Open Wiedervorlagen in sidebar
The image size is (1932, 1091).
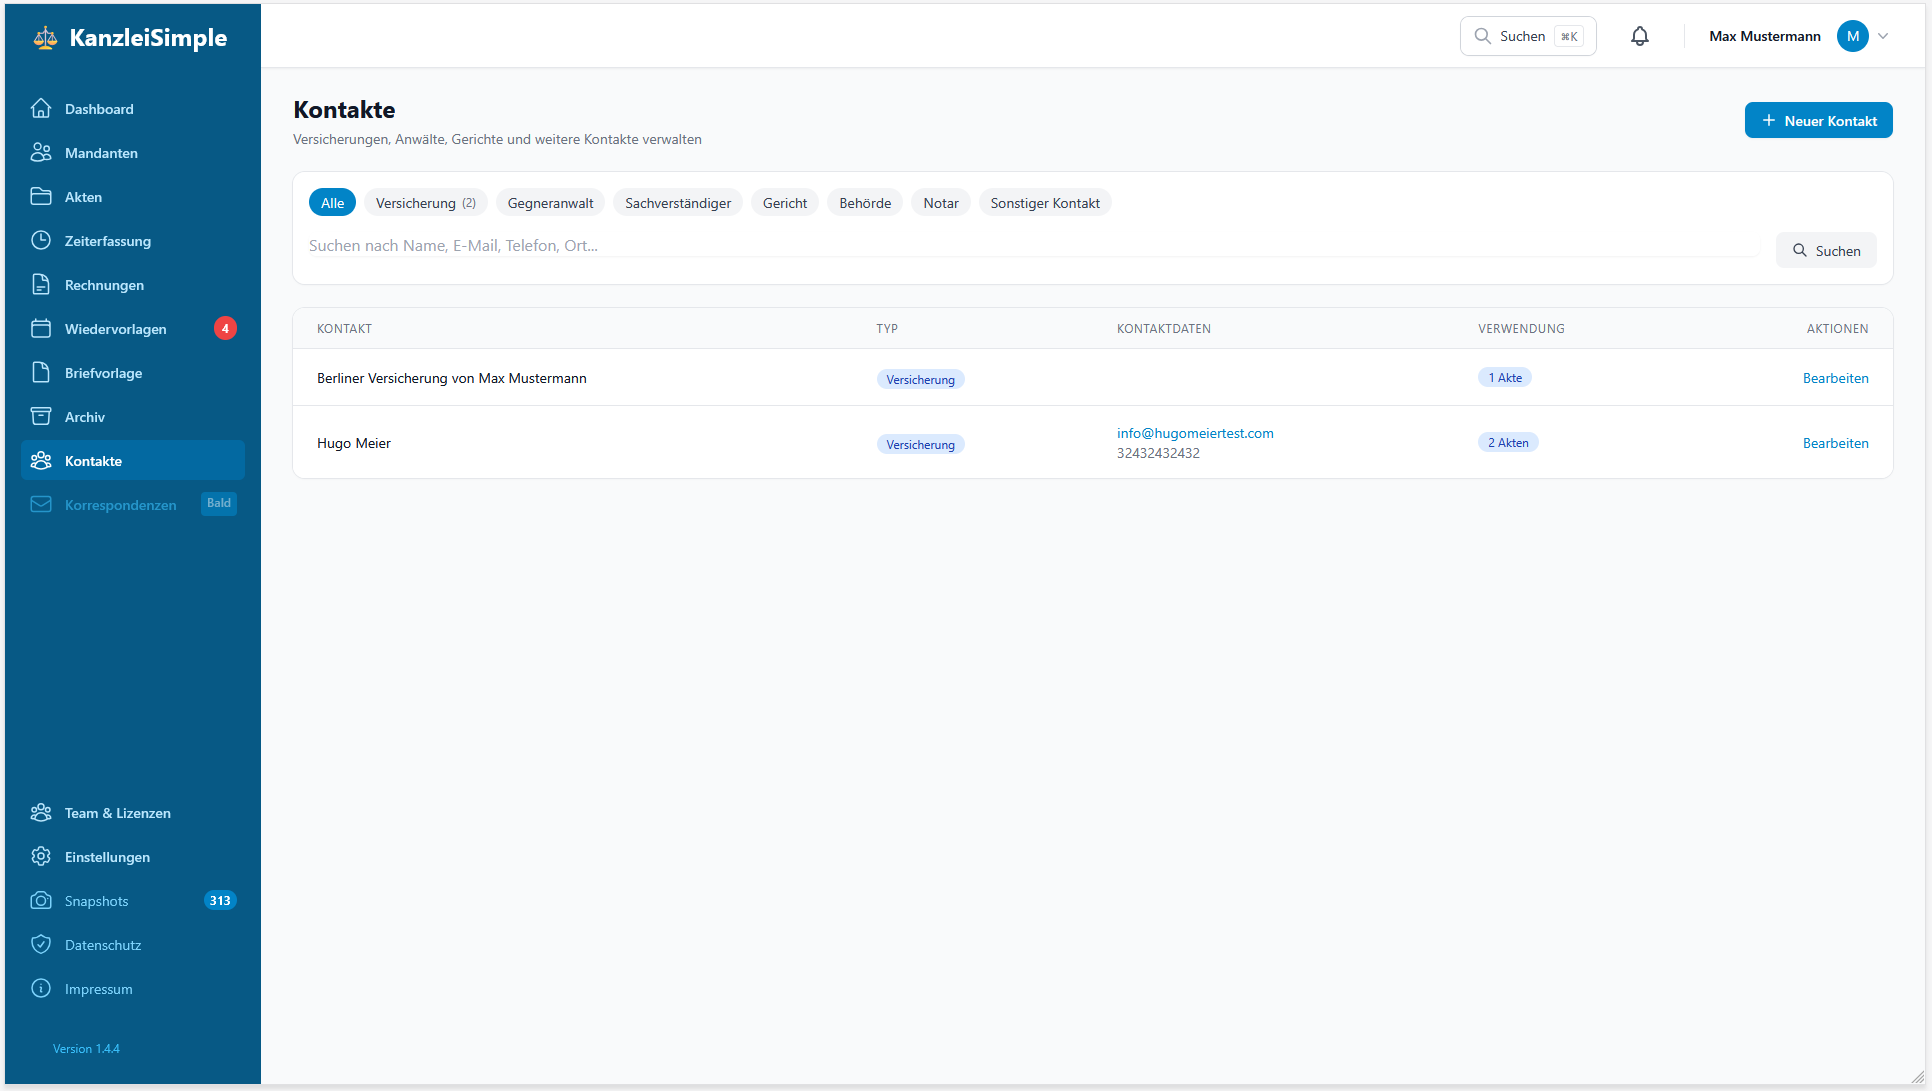tap(116, 329)
